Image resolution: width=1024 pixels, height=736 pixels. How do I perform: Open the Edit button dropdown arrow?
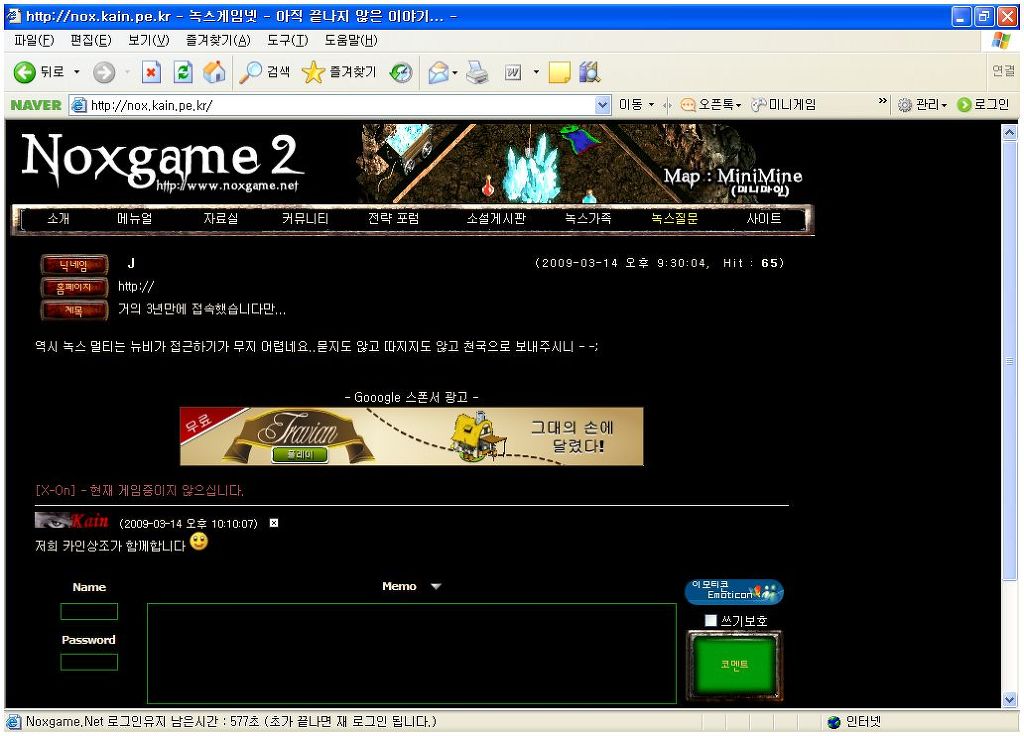(x=536, y=72)
